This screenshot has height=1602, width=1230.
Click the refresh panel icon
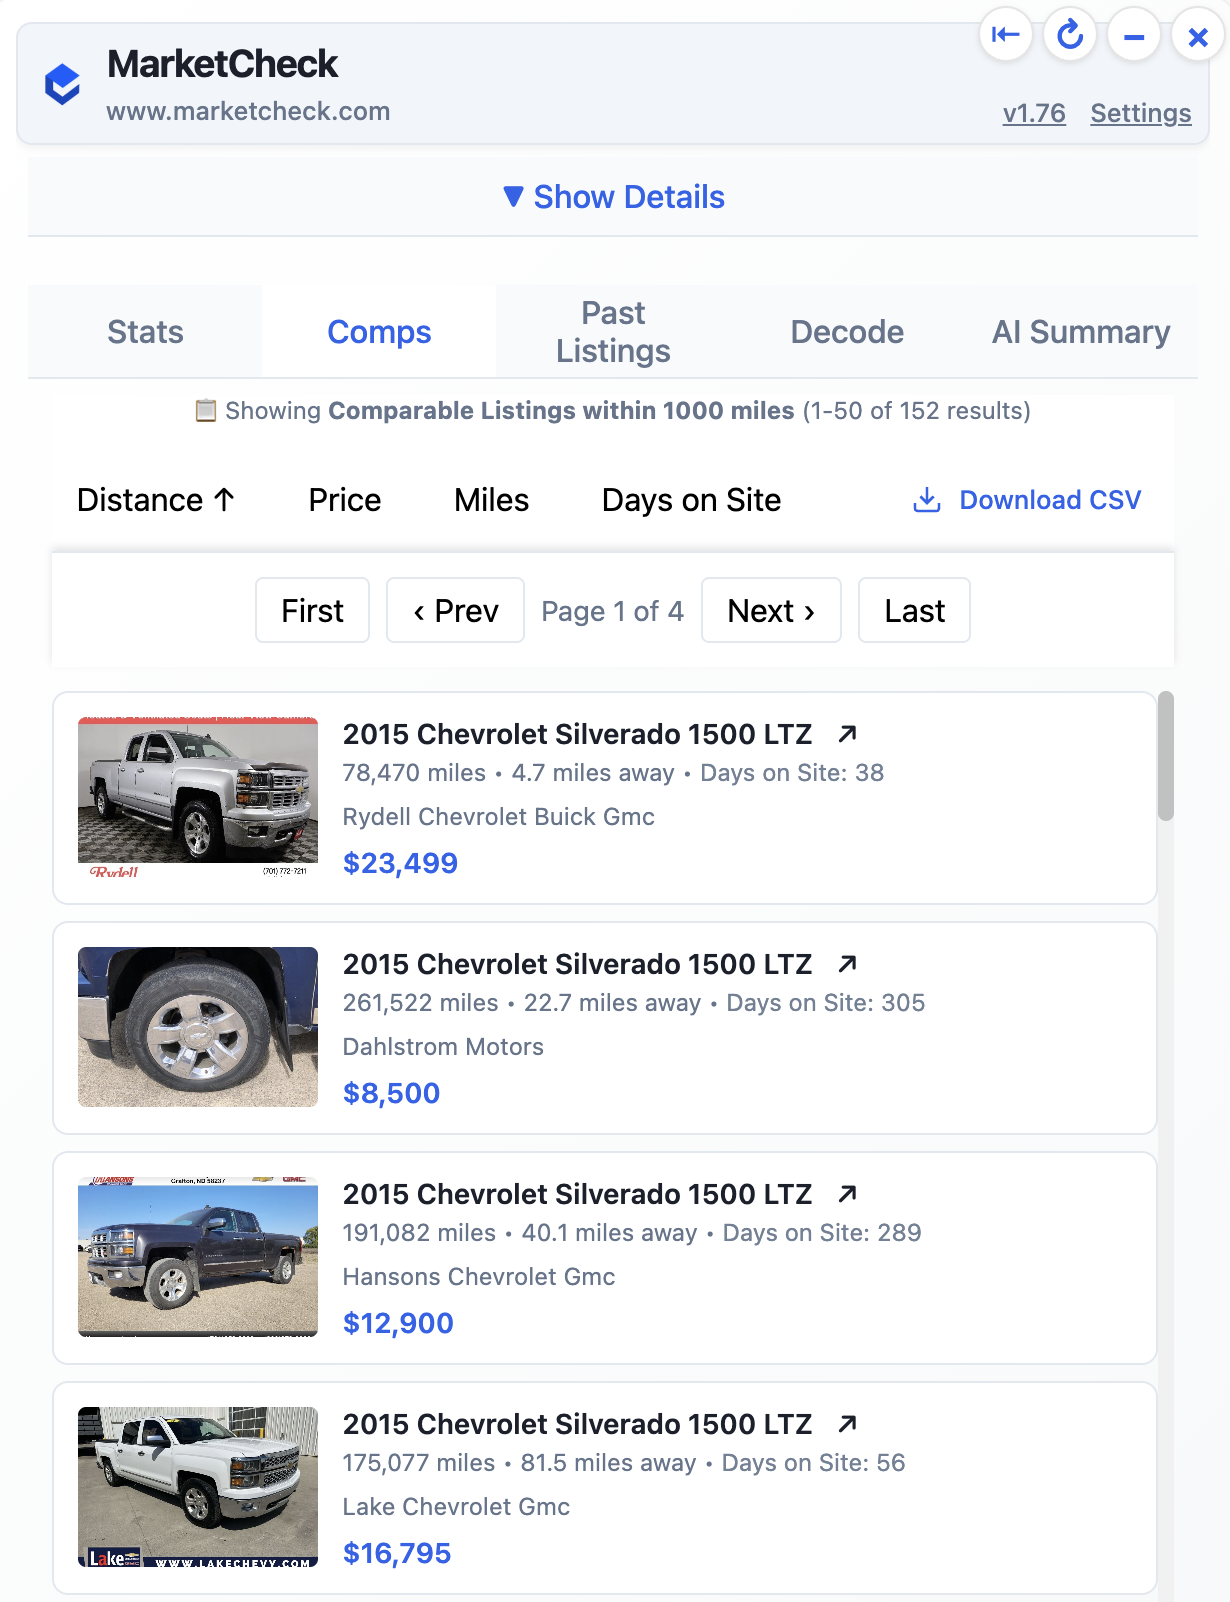pos(1070,35)
